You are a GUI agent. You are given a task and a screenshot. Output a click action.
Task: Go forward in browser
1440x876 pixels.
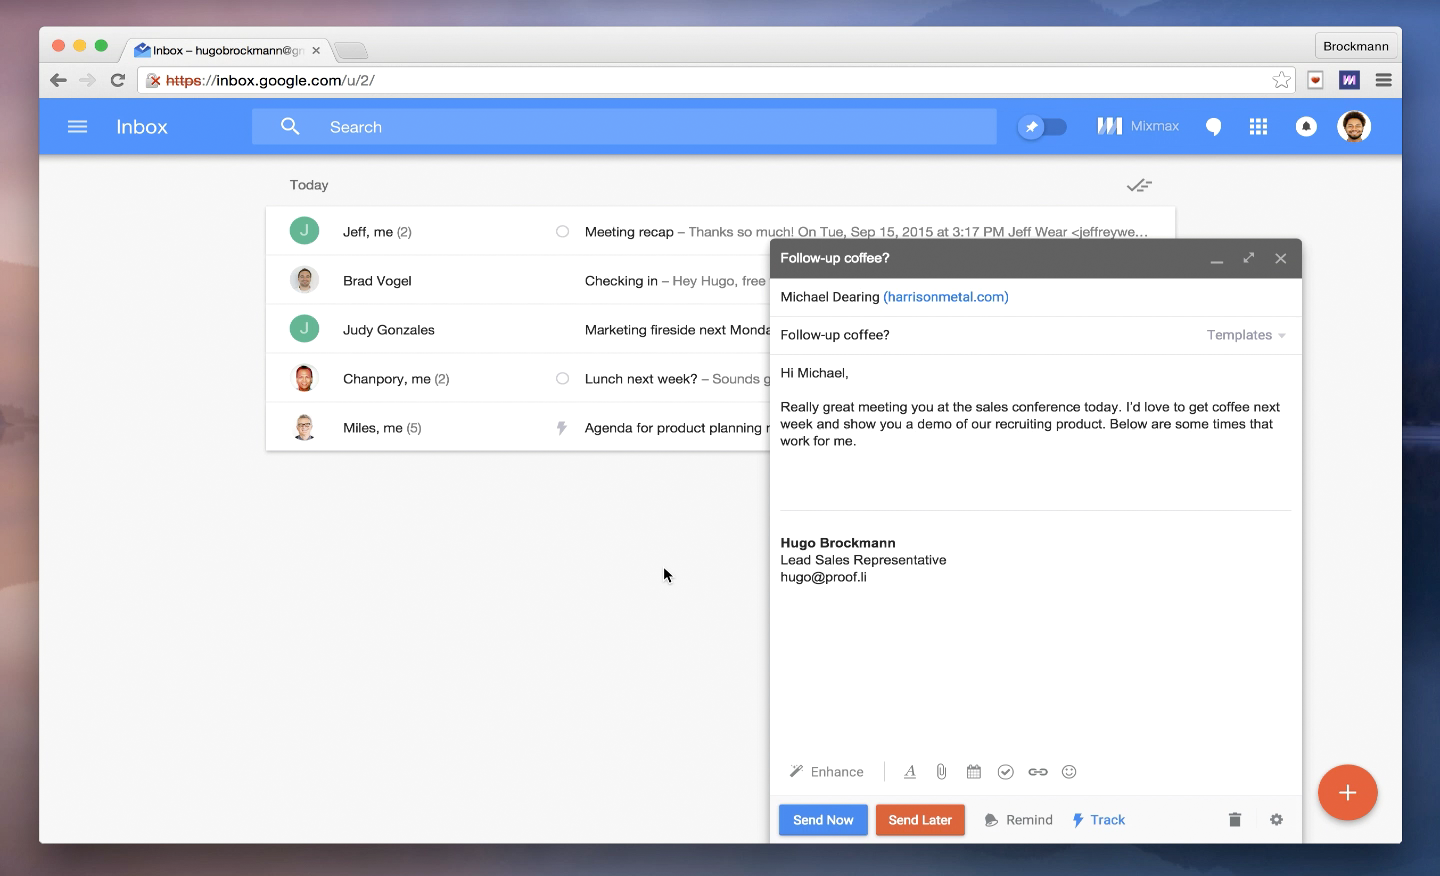87,80
